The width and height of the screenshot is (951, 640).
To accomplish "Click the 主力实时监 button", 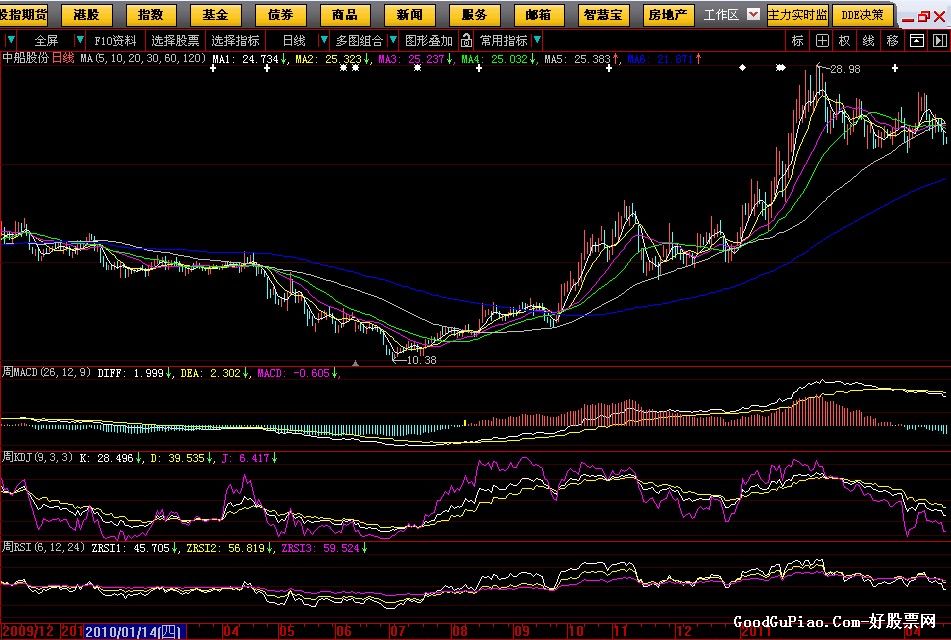I will coord(798,15).
